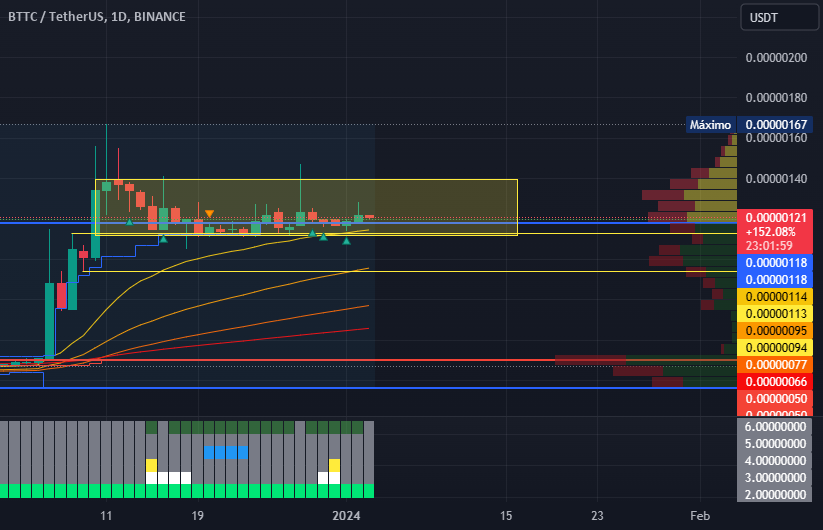The image size is (823, 530).
Task: Select the 0.00000167 maximum price label
Action: point(776,125)
